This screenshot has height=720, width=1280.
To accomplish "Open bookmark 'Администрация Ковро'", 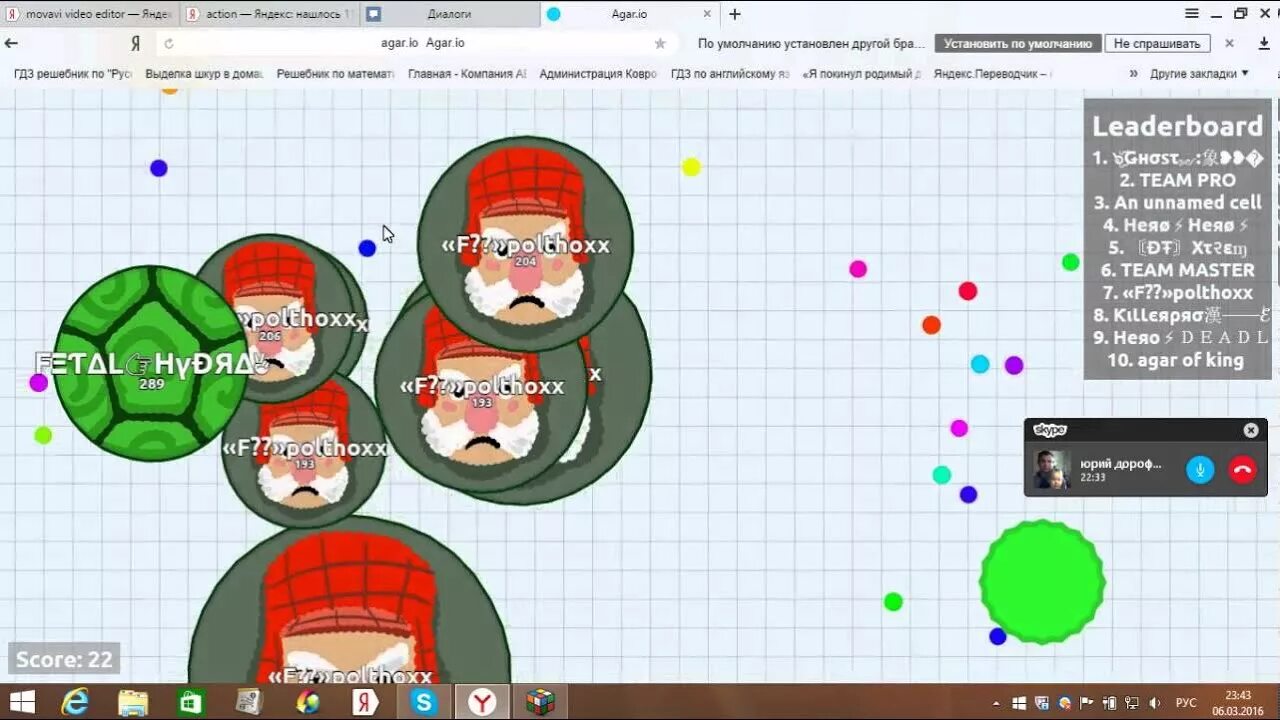I will pos(598,74).
